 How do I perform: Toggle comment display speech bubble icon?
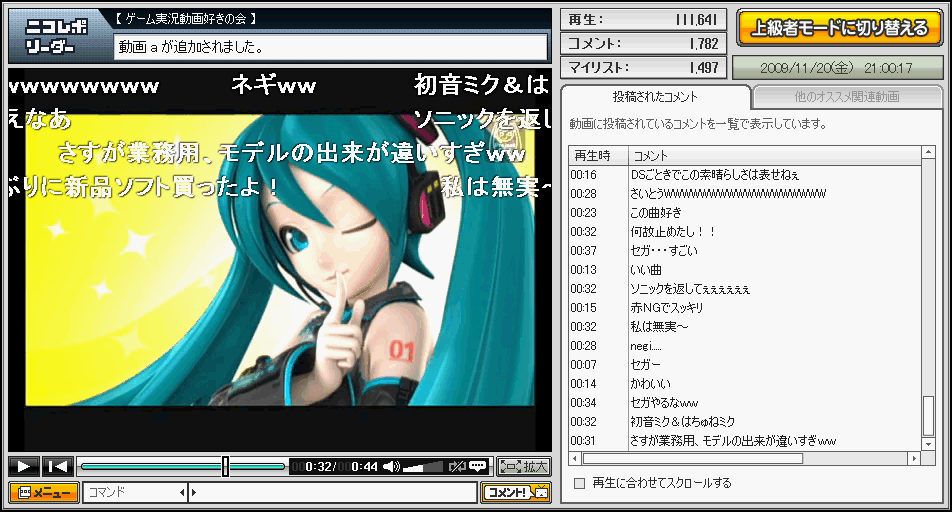(477, 466)
